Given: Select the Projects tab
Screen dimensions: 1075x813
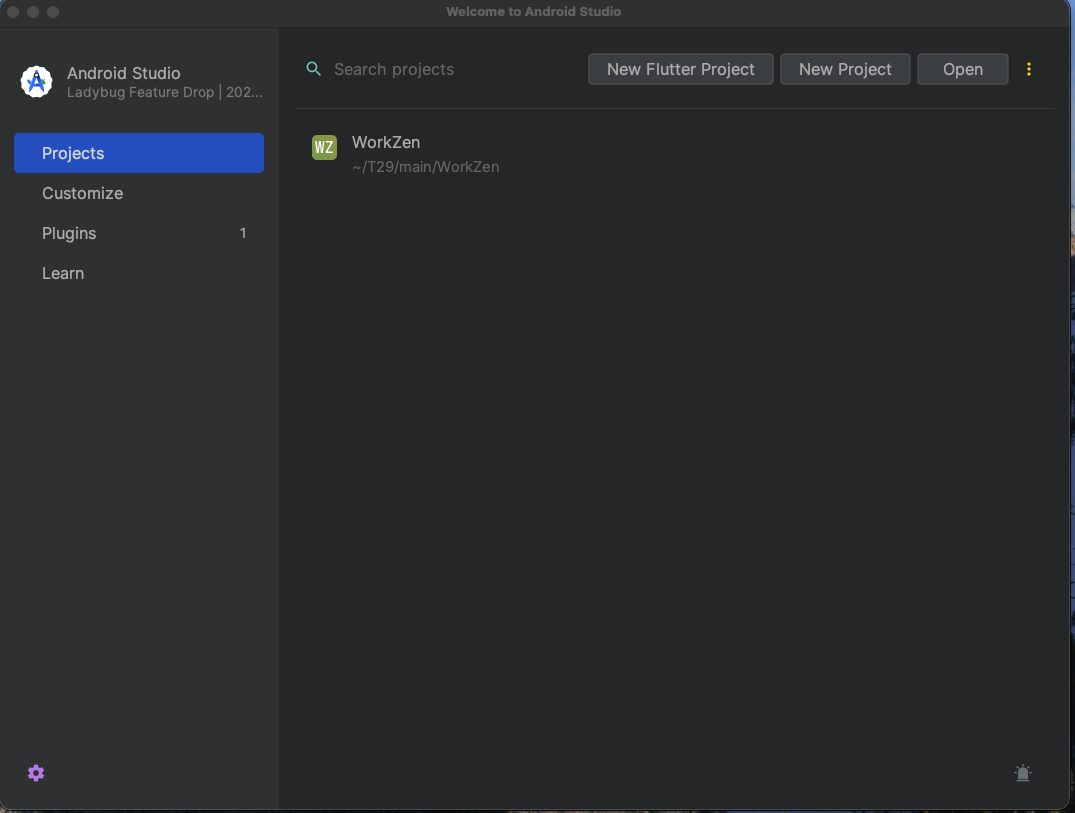Looking at the screenshot, I should coord(138,153).
